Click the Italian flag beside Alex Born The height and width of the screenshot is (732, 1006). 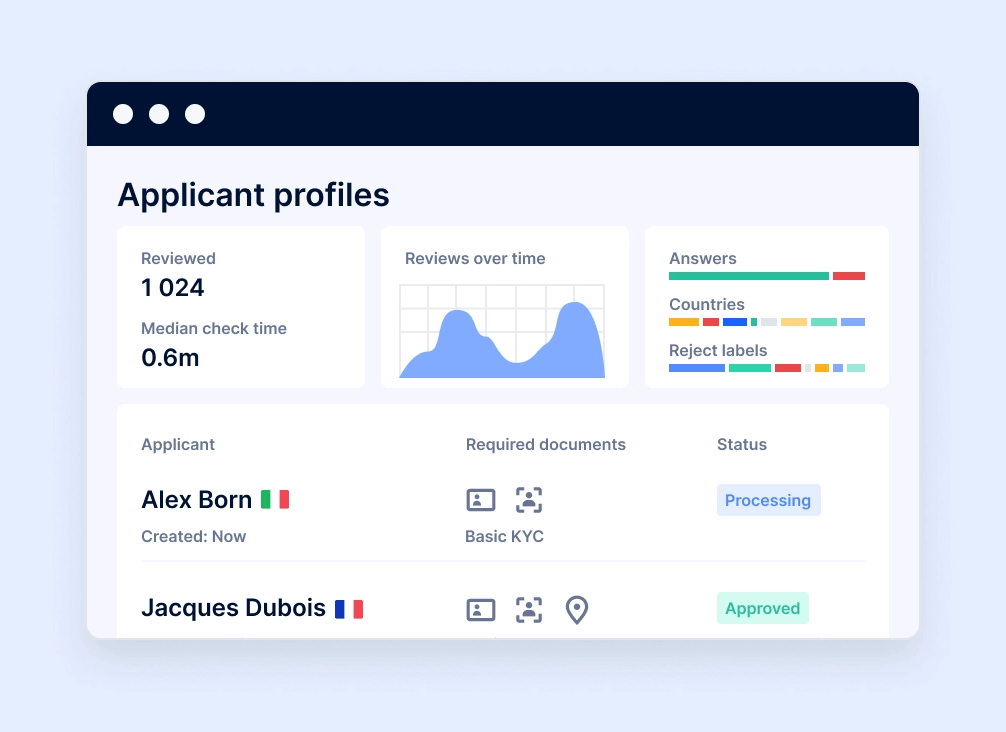[x=275, y=499]
